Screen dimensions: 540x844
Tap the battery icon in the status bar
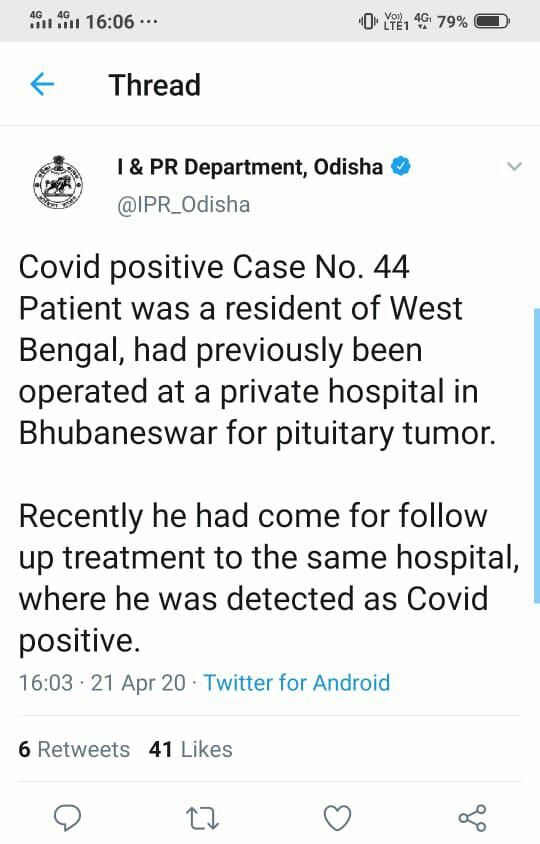[491, 22]
